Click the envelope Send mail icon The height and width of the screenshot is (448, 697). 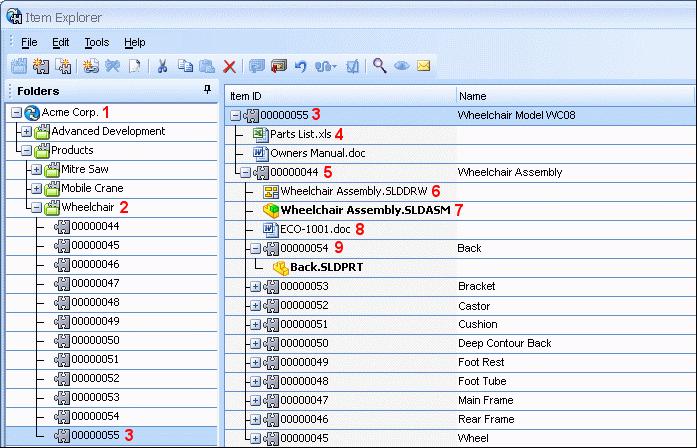[x=424, y=66]
